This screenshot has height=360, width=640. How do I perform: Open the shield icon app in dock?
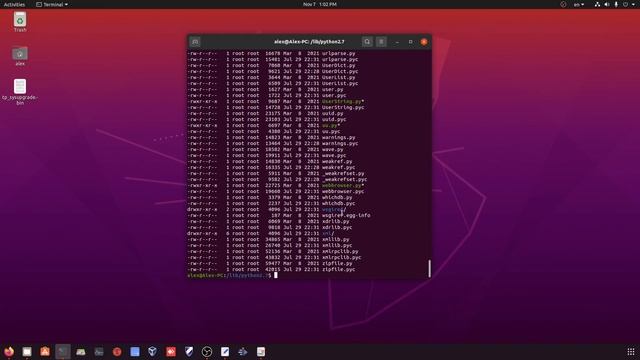pos(189,351)
